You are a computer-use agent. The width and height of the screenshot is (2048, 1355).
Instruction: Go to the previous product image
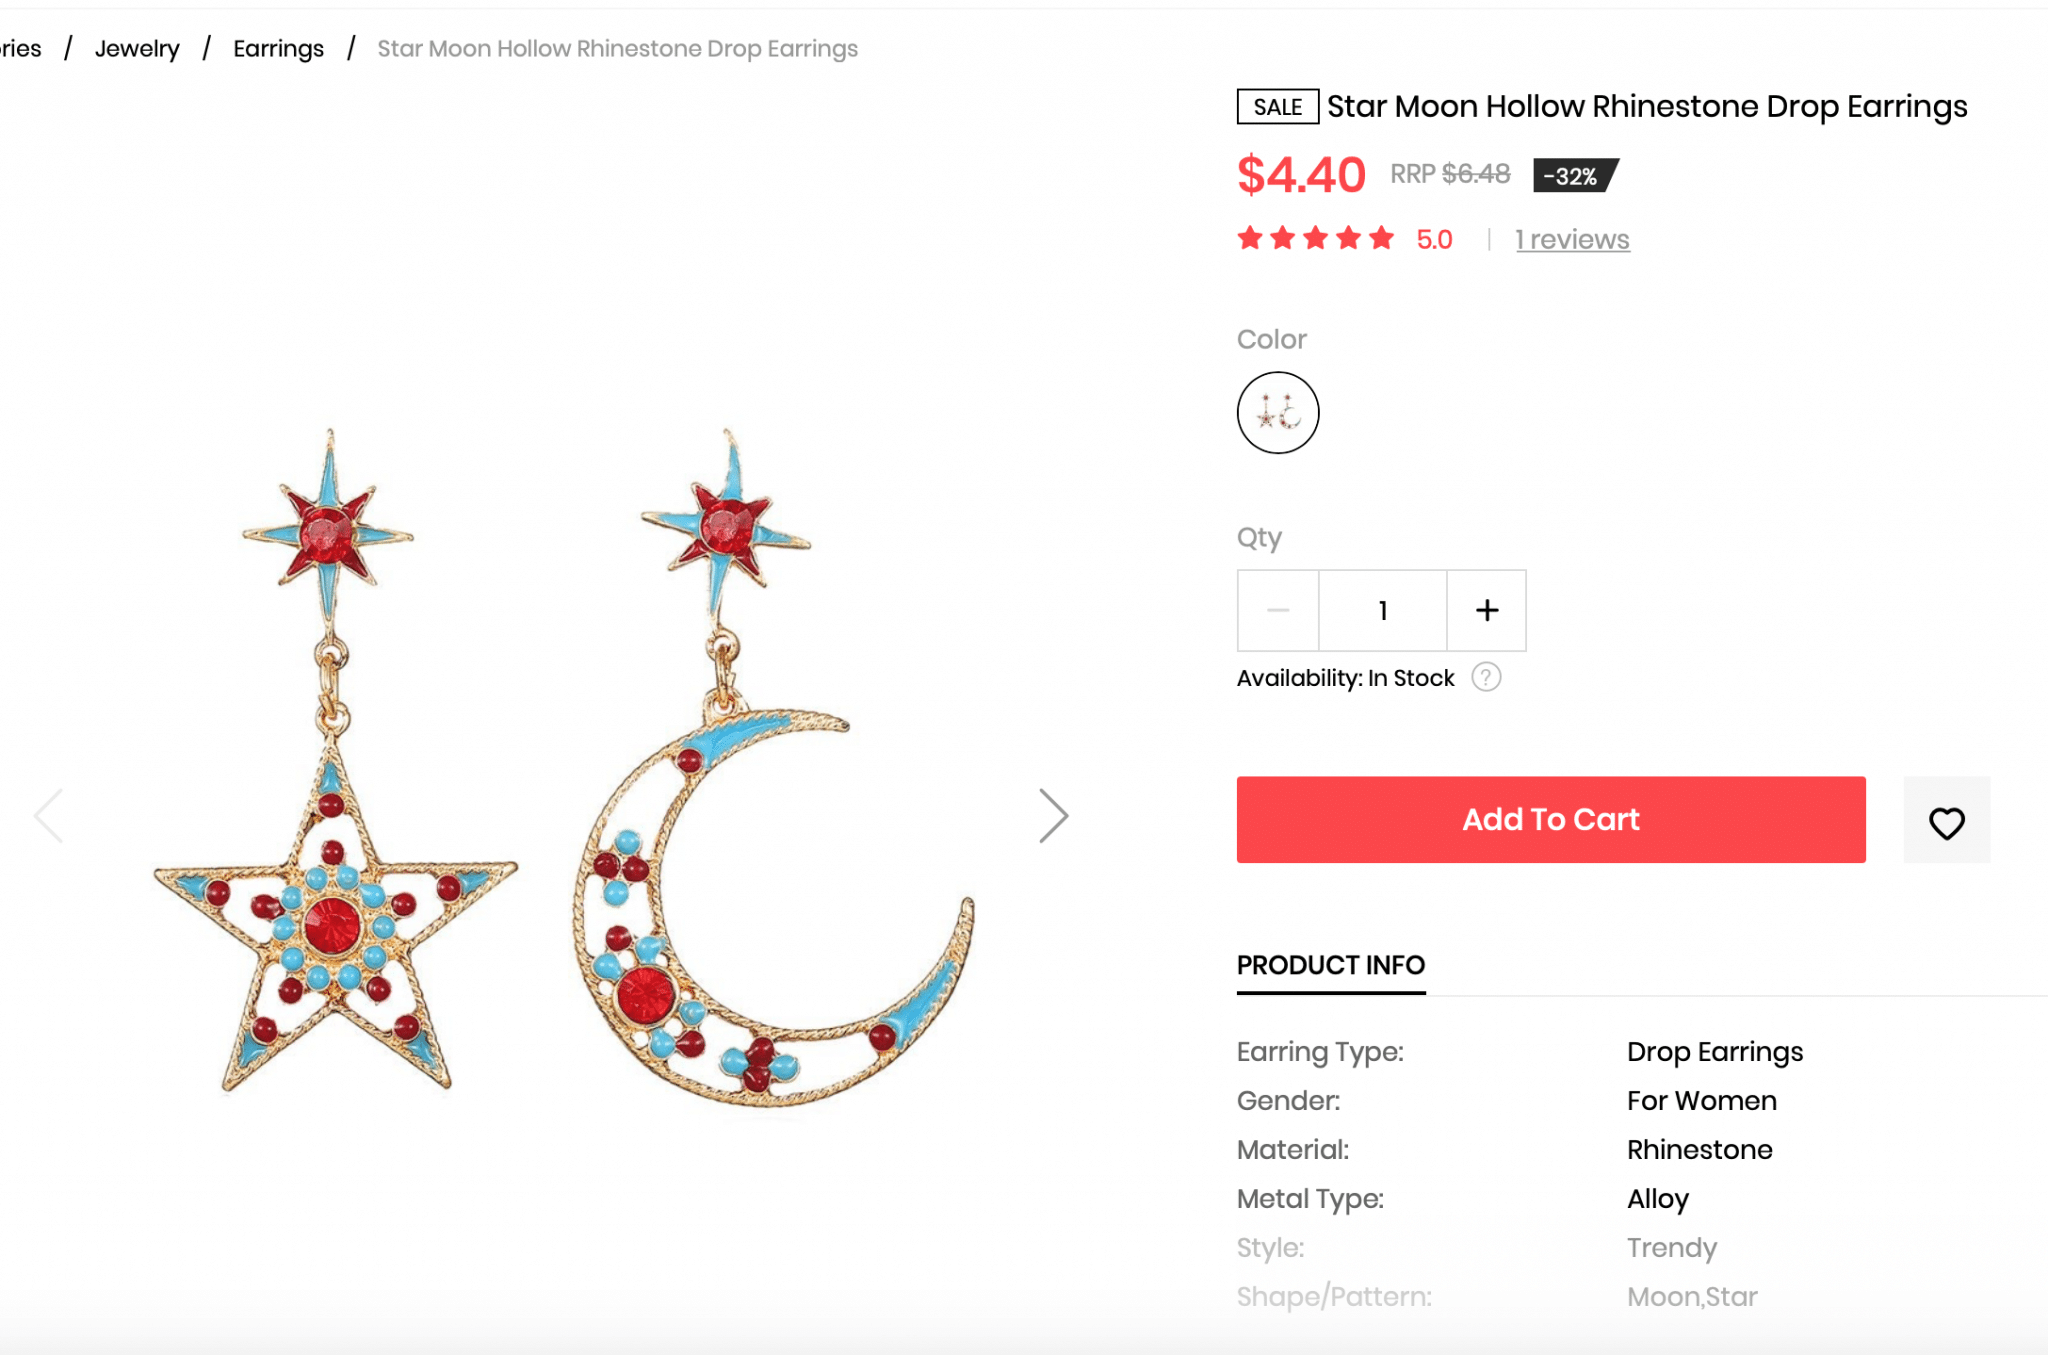point(49,816)
